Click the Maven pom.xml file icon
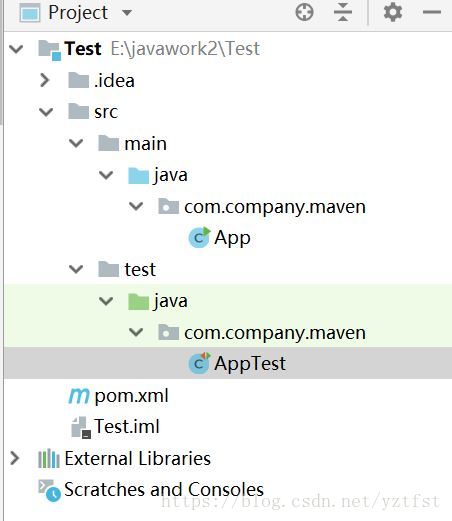 pyautogui.click(x=79, y=396)
